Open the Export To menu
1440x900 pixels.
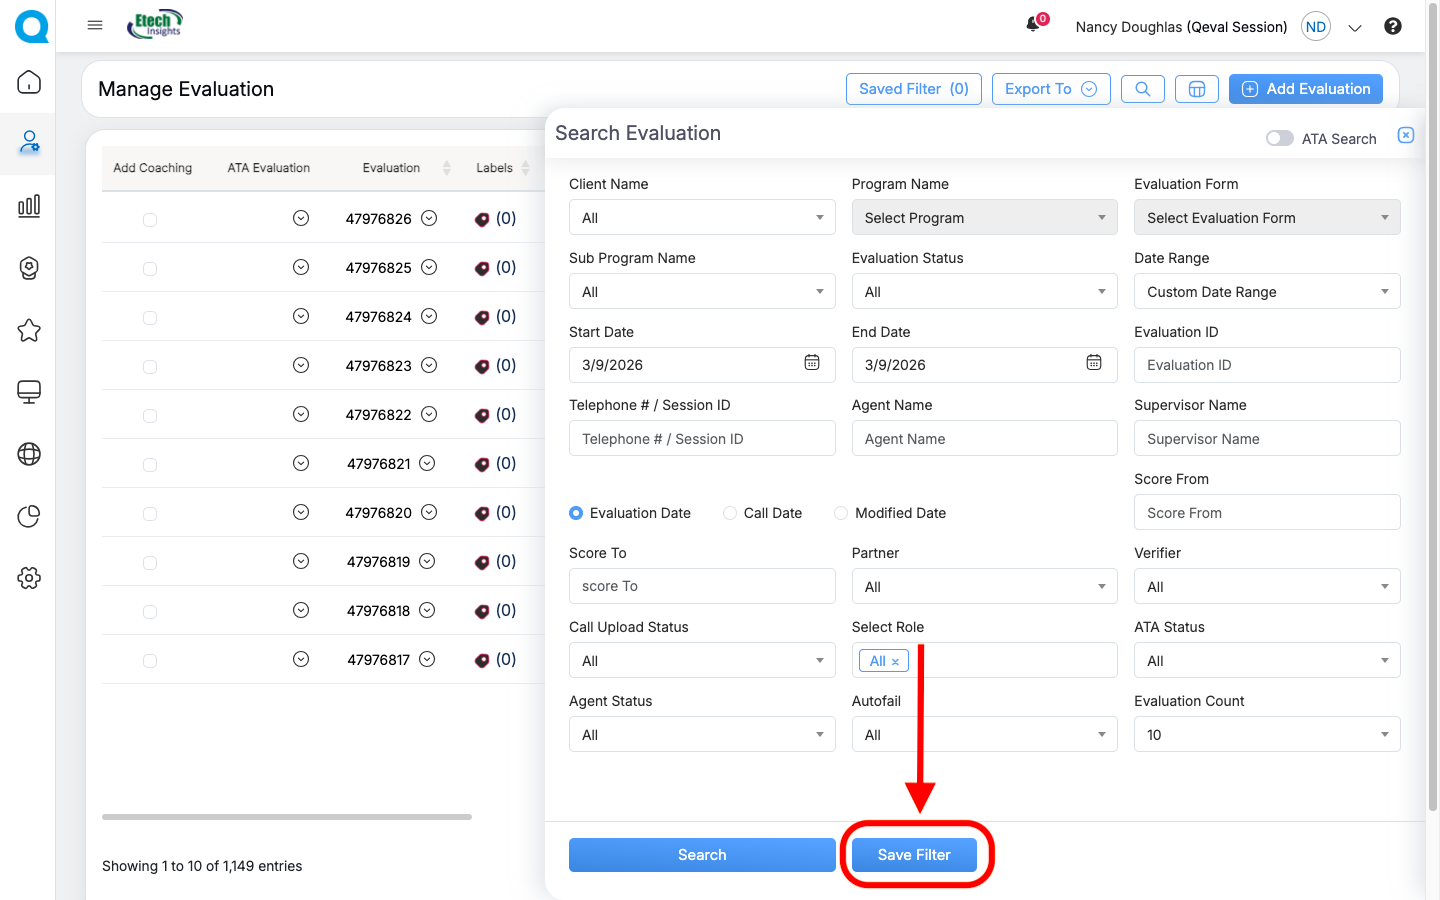pos(1050,89)
